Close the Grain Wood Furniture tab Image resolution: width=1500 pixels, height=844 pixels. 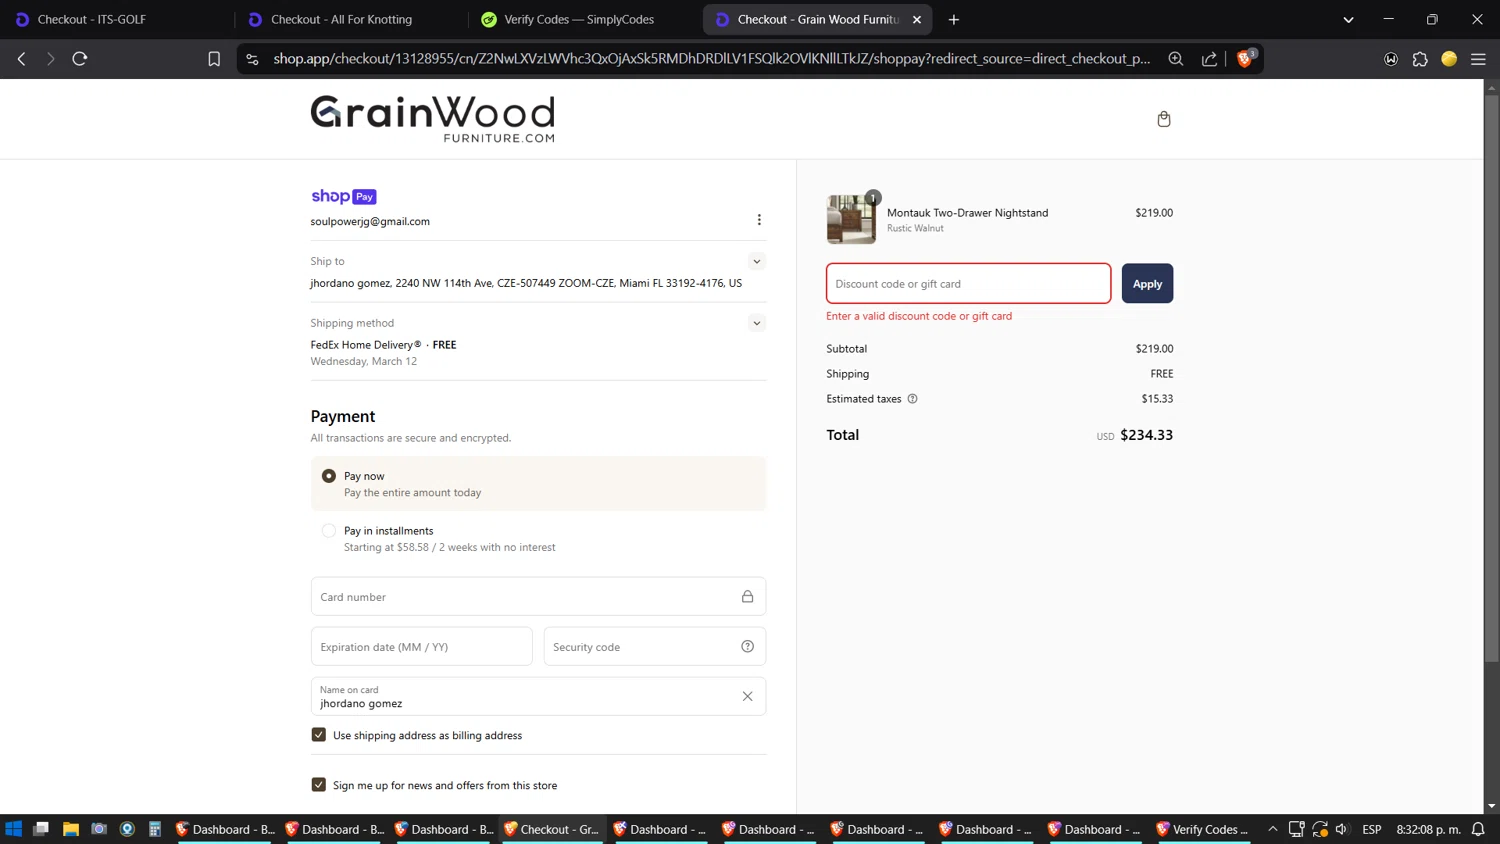(917, 19)
